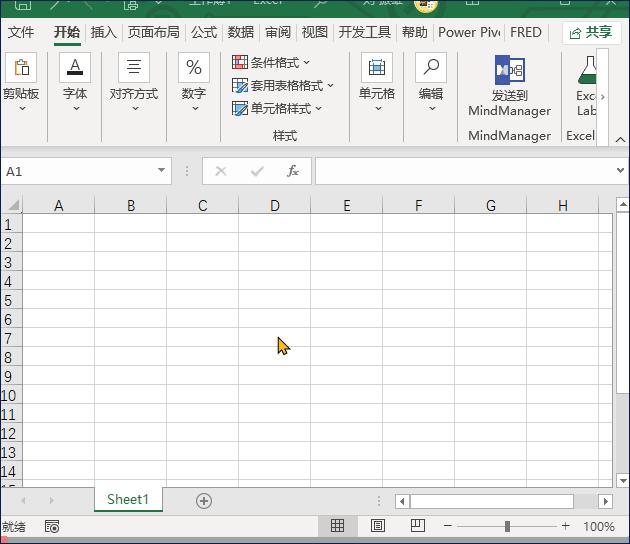Open the File (文件) tab
Image resolution: width=630 pixels, height=544 pixels.
(21, 32)
